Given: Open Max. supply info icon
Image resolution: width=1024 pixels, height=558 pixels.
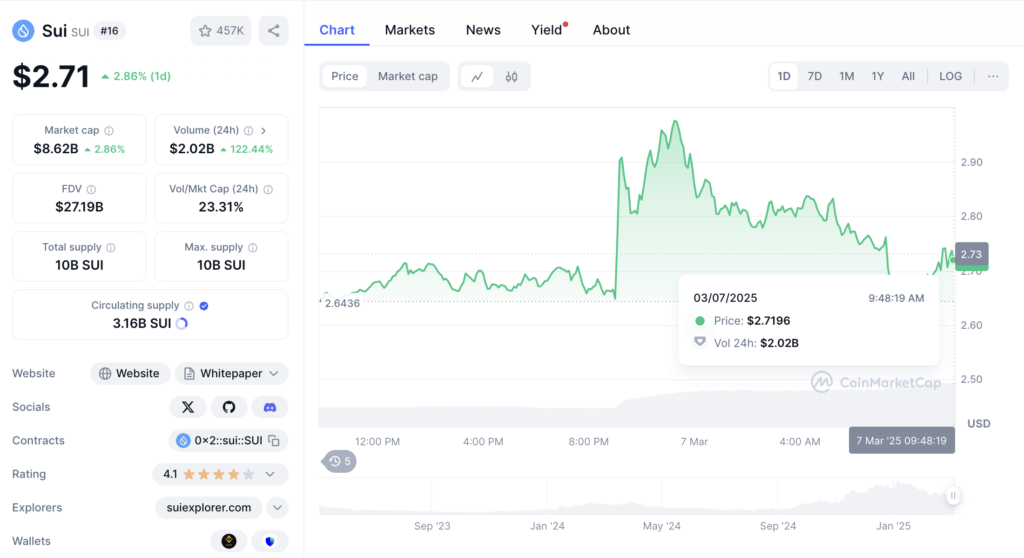Looking at the screenshot, I should [x=253, y=248].
